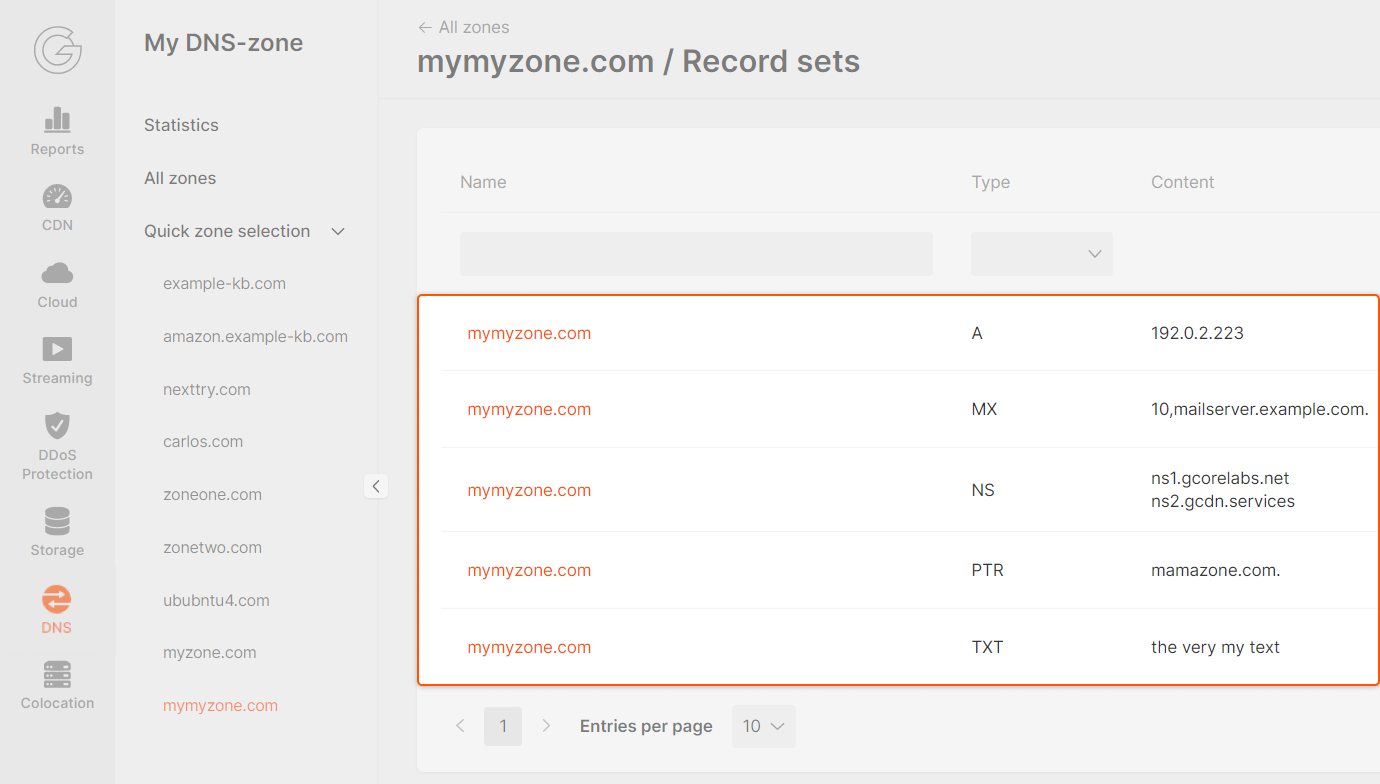Screen dimensions: 1380x784
Task: Open the Reports section icon
Action: (x=57, y=120)
